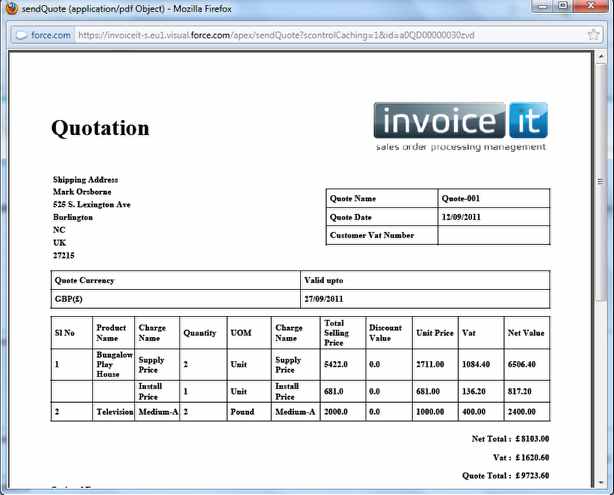Select the quote date 12/09/2011
The height and width of the screenshot is (495, 614).
461,217
